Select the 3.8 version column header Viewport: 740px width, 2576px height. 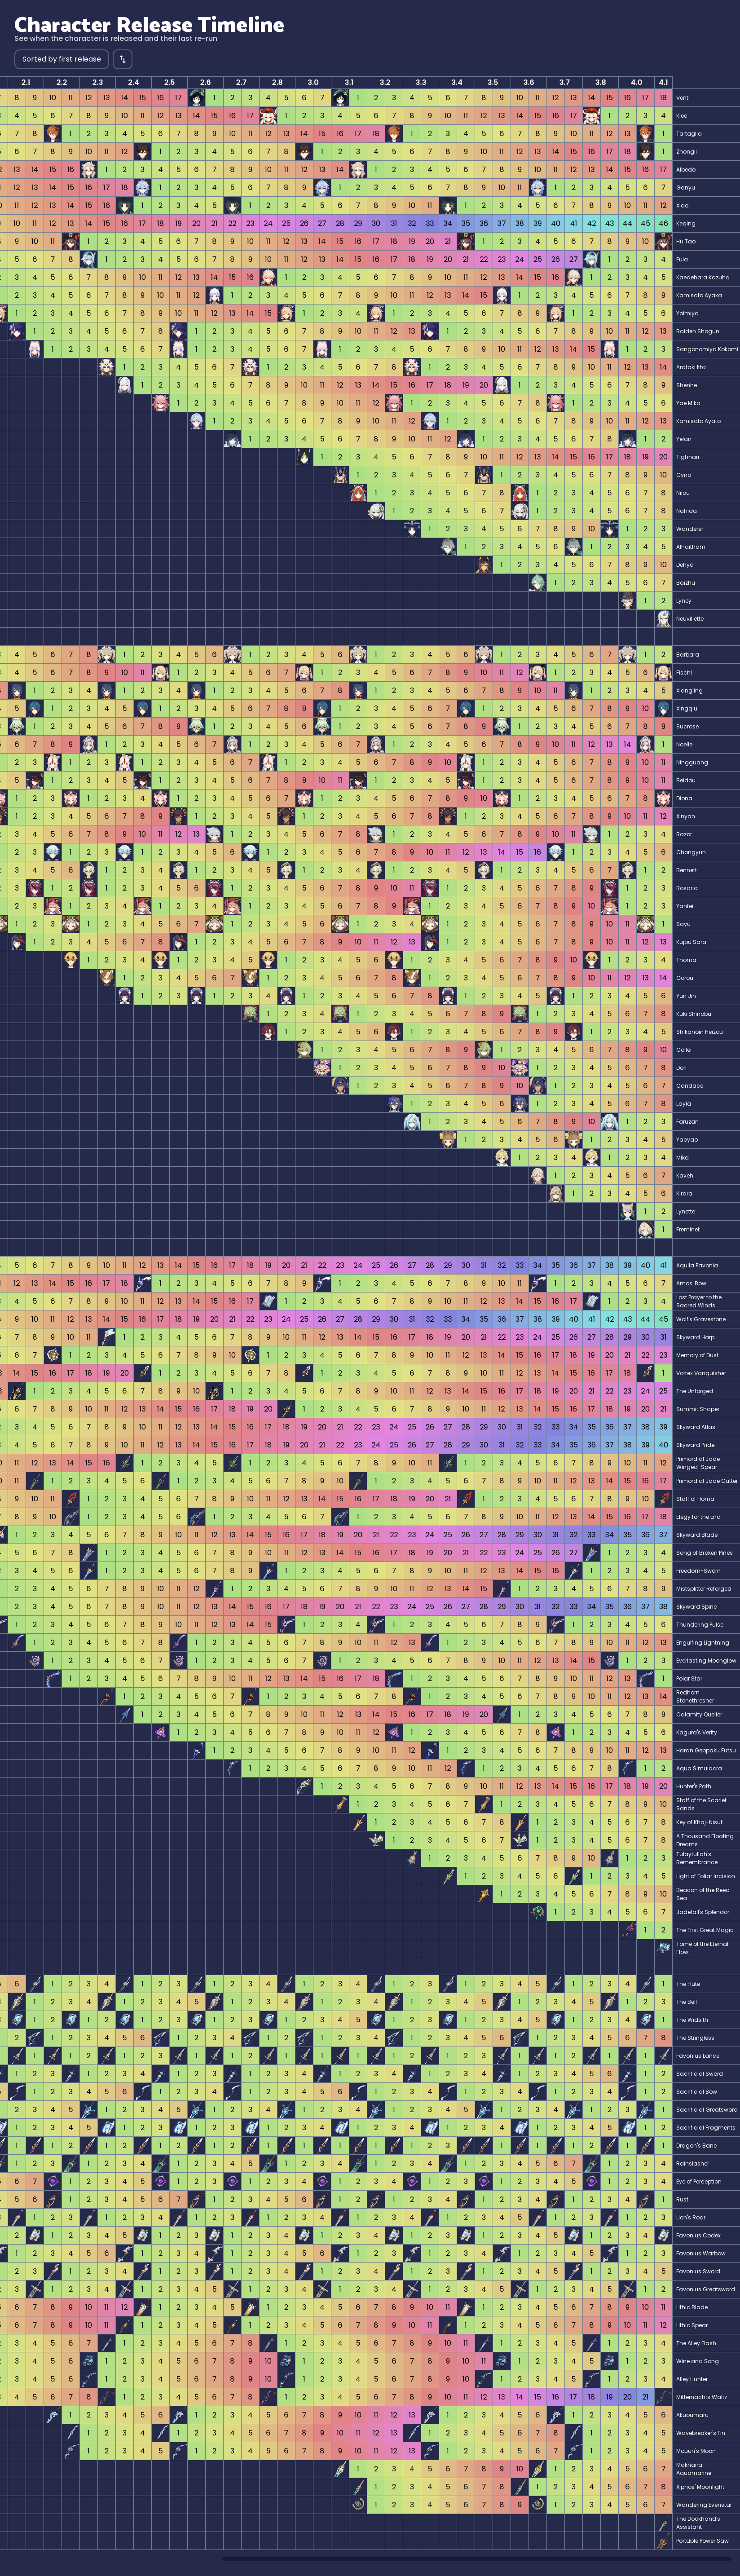point(600,82)
